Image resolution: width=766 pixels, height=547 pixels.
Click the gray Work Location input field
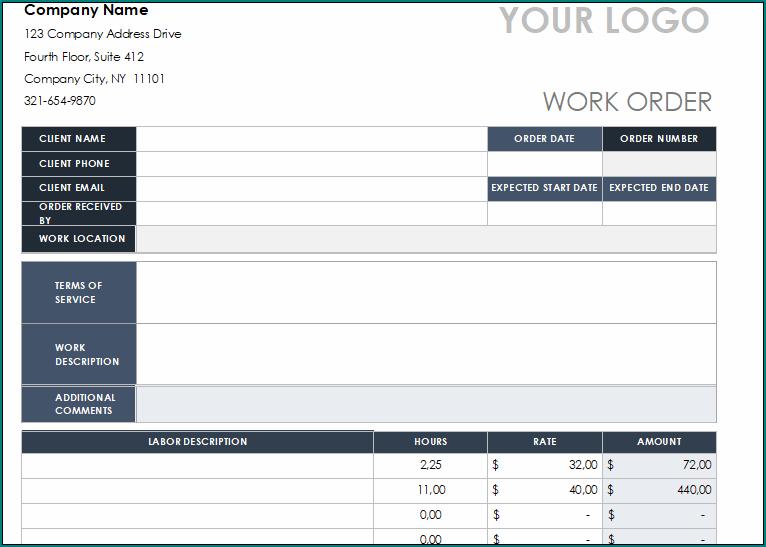click(426, 239)
